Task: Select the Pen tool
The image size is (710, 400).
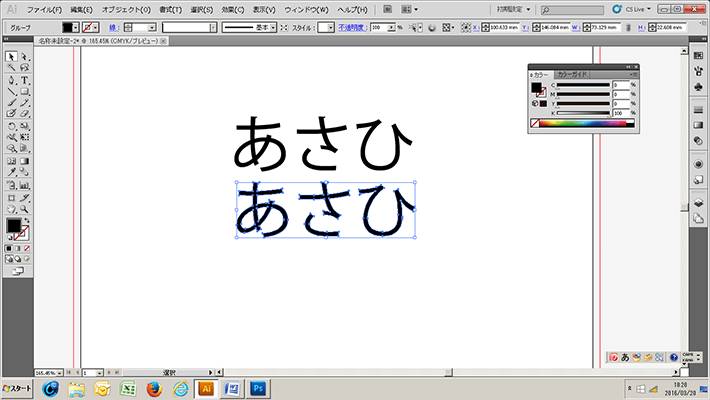Action: click(x=12, y=80)
